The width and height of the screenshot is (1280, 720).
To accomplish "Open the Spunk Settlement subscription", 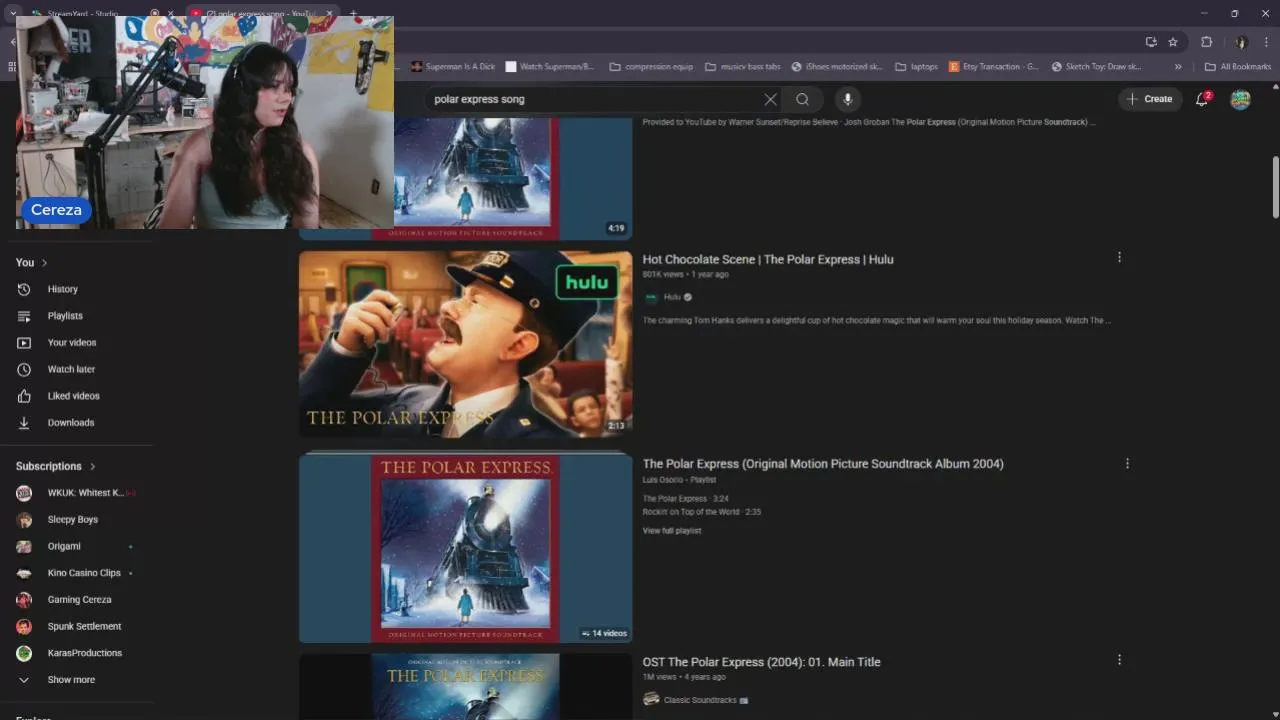I will pyautogui.click(x=84, y=626).
